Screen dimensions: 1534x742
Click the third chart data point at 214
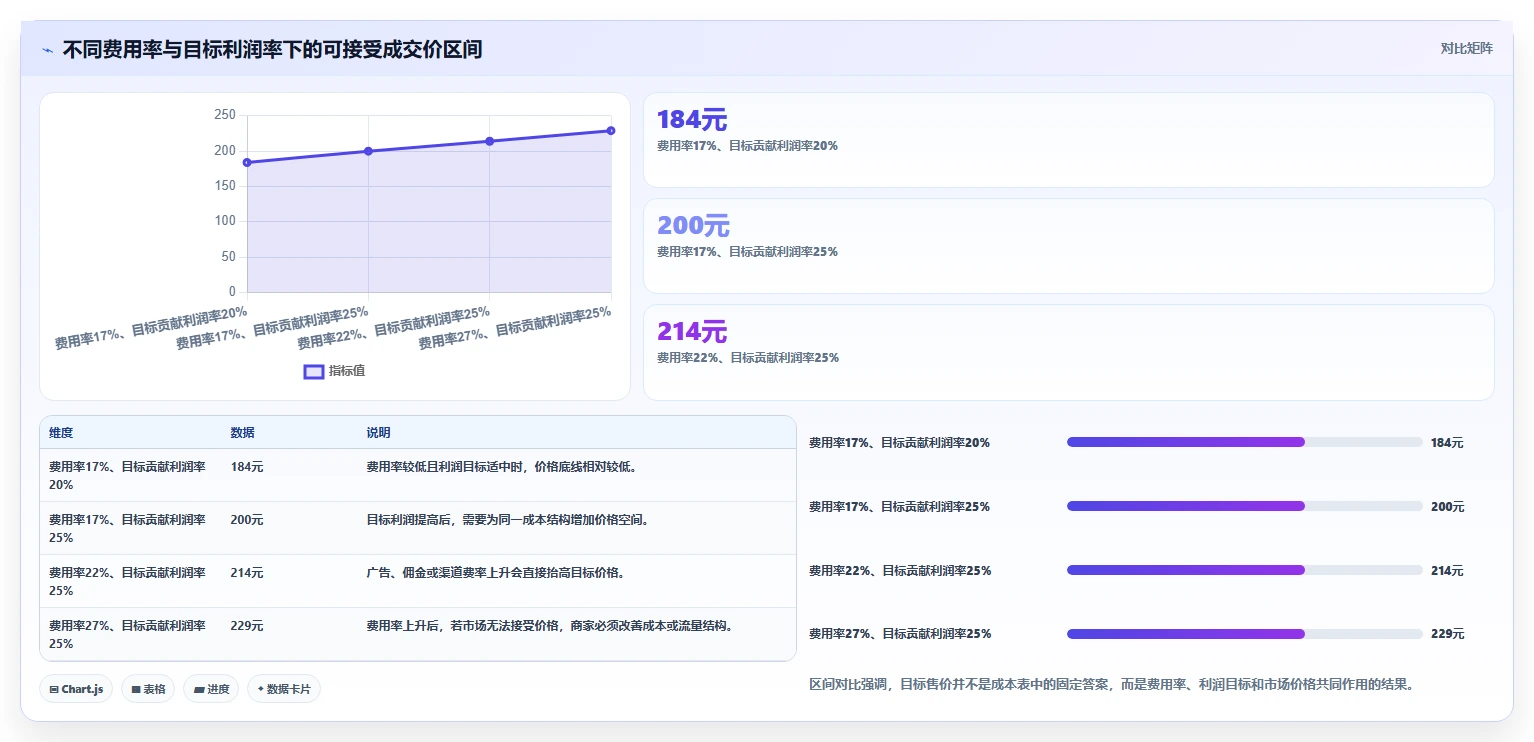[x=489, y=141]
